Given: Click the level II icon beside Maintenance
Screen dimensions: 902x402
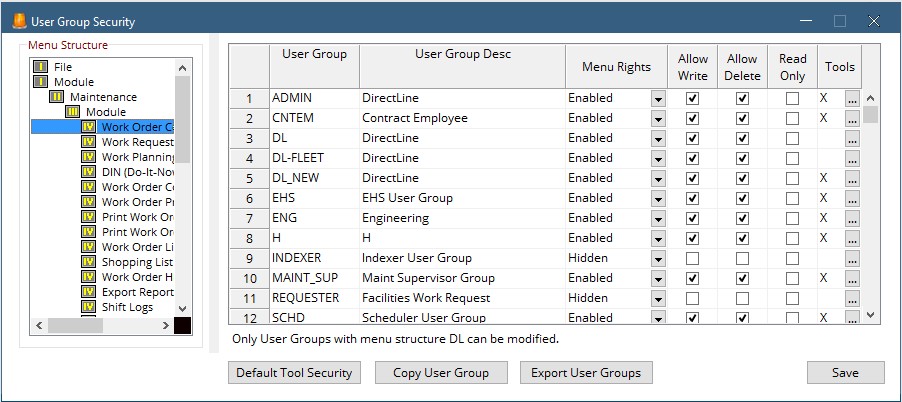Looking at the screenshot, I should click(x=57, y=97).
